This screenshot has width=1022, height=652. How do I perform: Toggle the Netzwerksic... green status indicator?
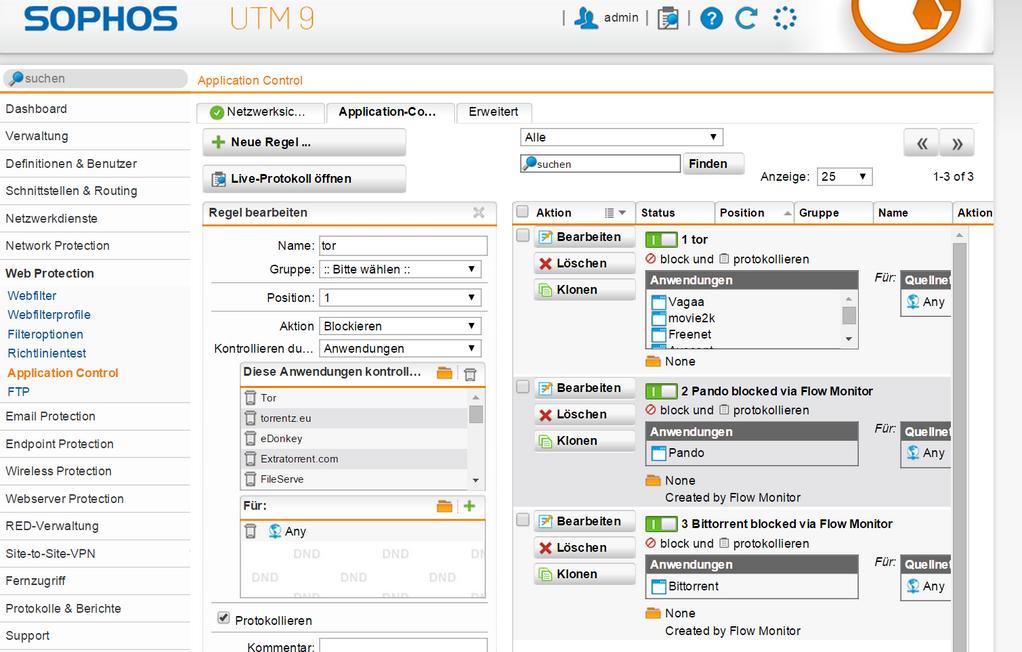(217, 113)
